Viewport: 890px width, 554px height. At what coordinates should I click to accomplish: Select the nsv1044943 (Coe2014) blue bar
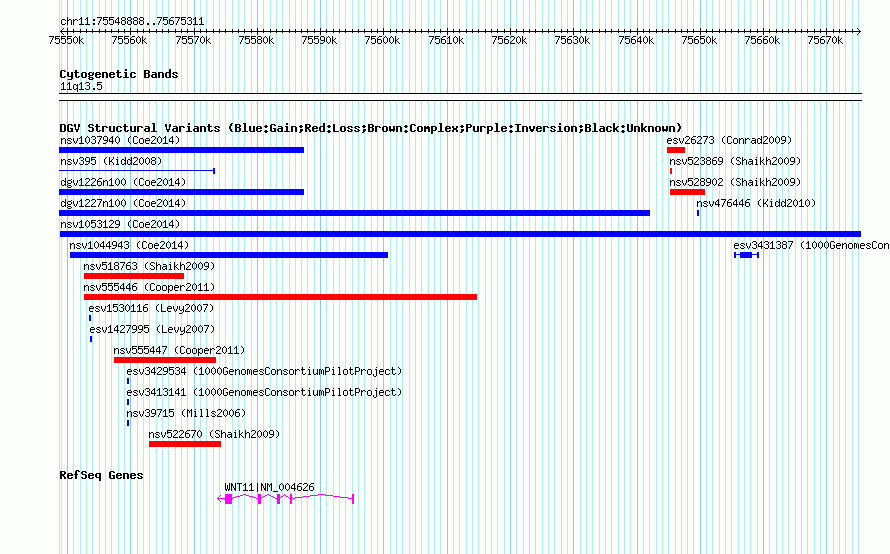[229, 255]
